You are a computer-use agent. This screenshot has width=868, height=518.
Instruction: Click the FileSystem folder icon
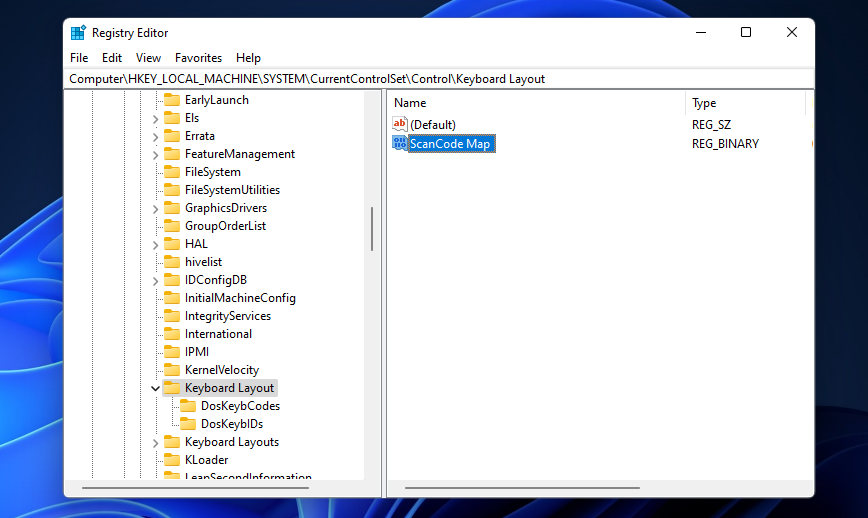(172, 172)
